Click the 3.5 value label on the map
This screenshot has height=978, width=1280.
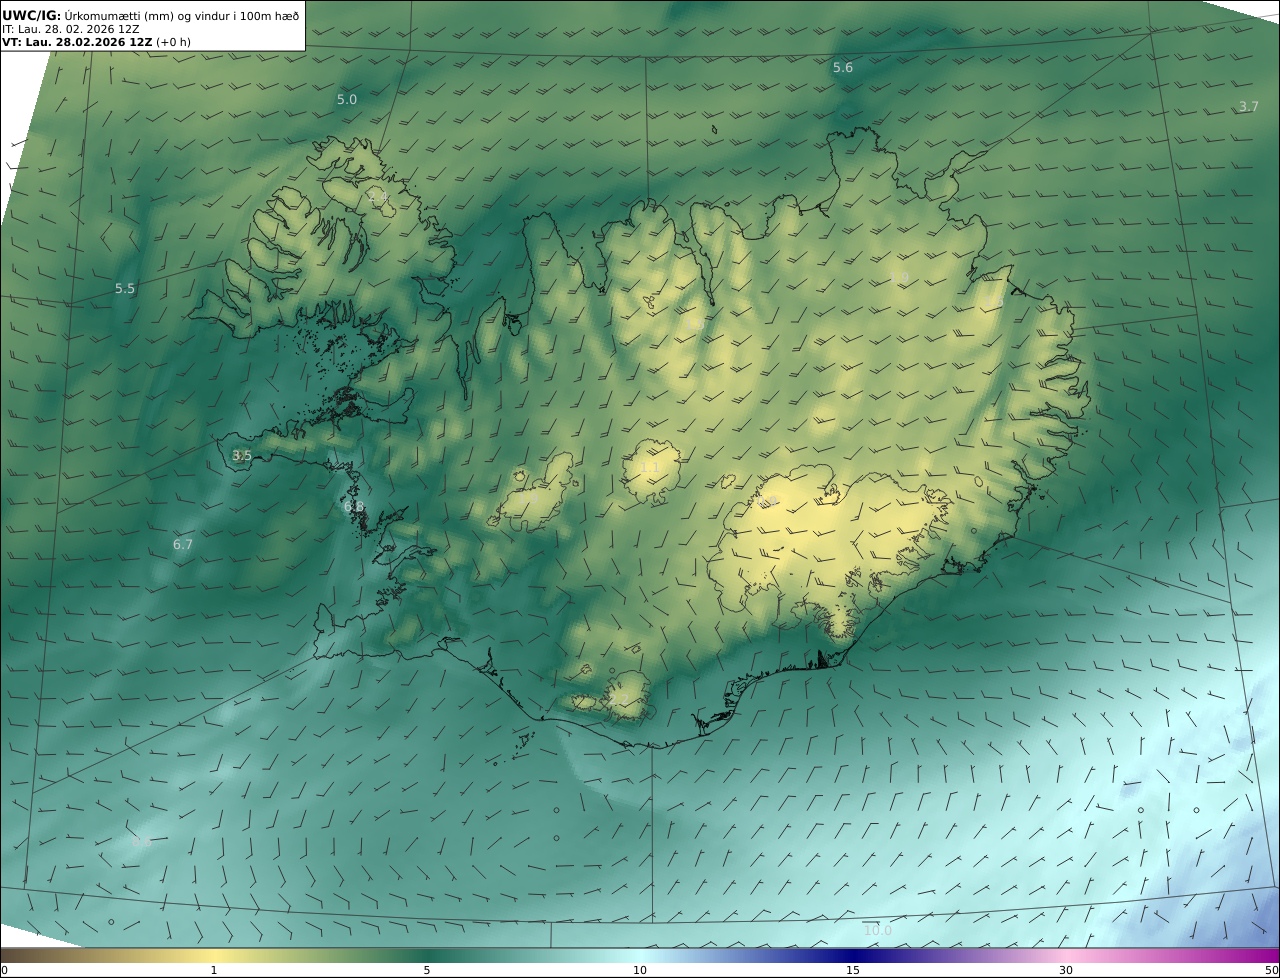(x=242, y=455)
